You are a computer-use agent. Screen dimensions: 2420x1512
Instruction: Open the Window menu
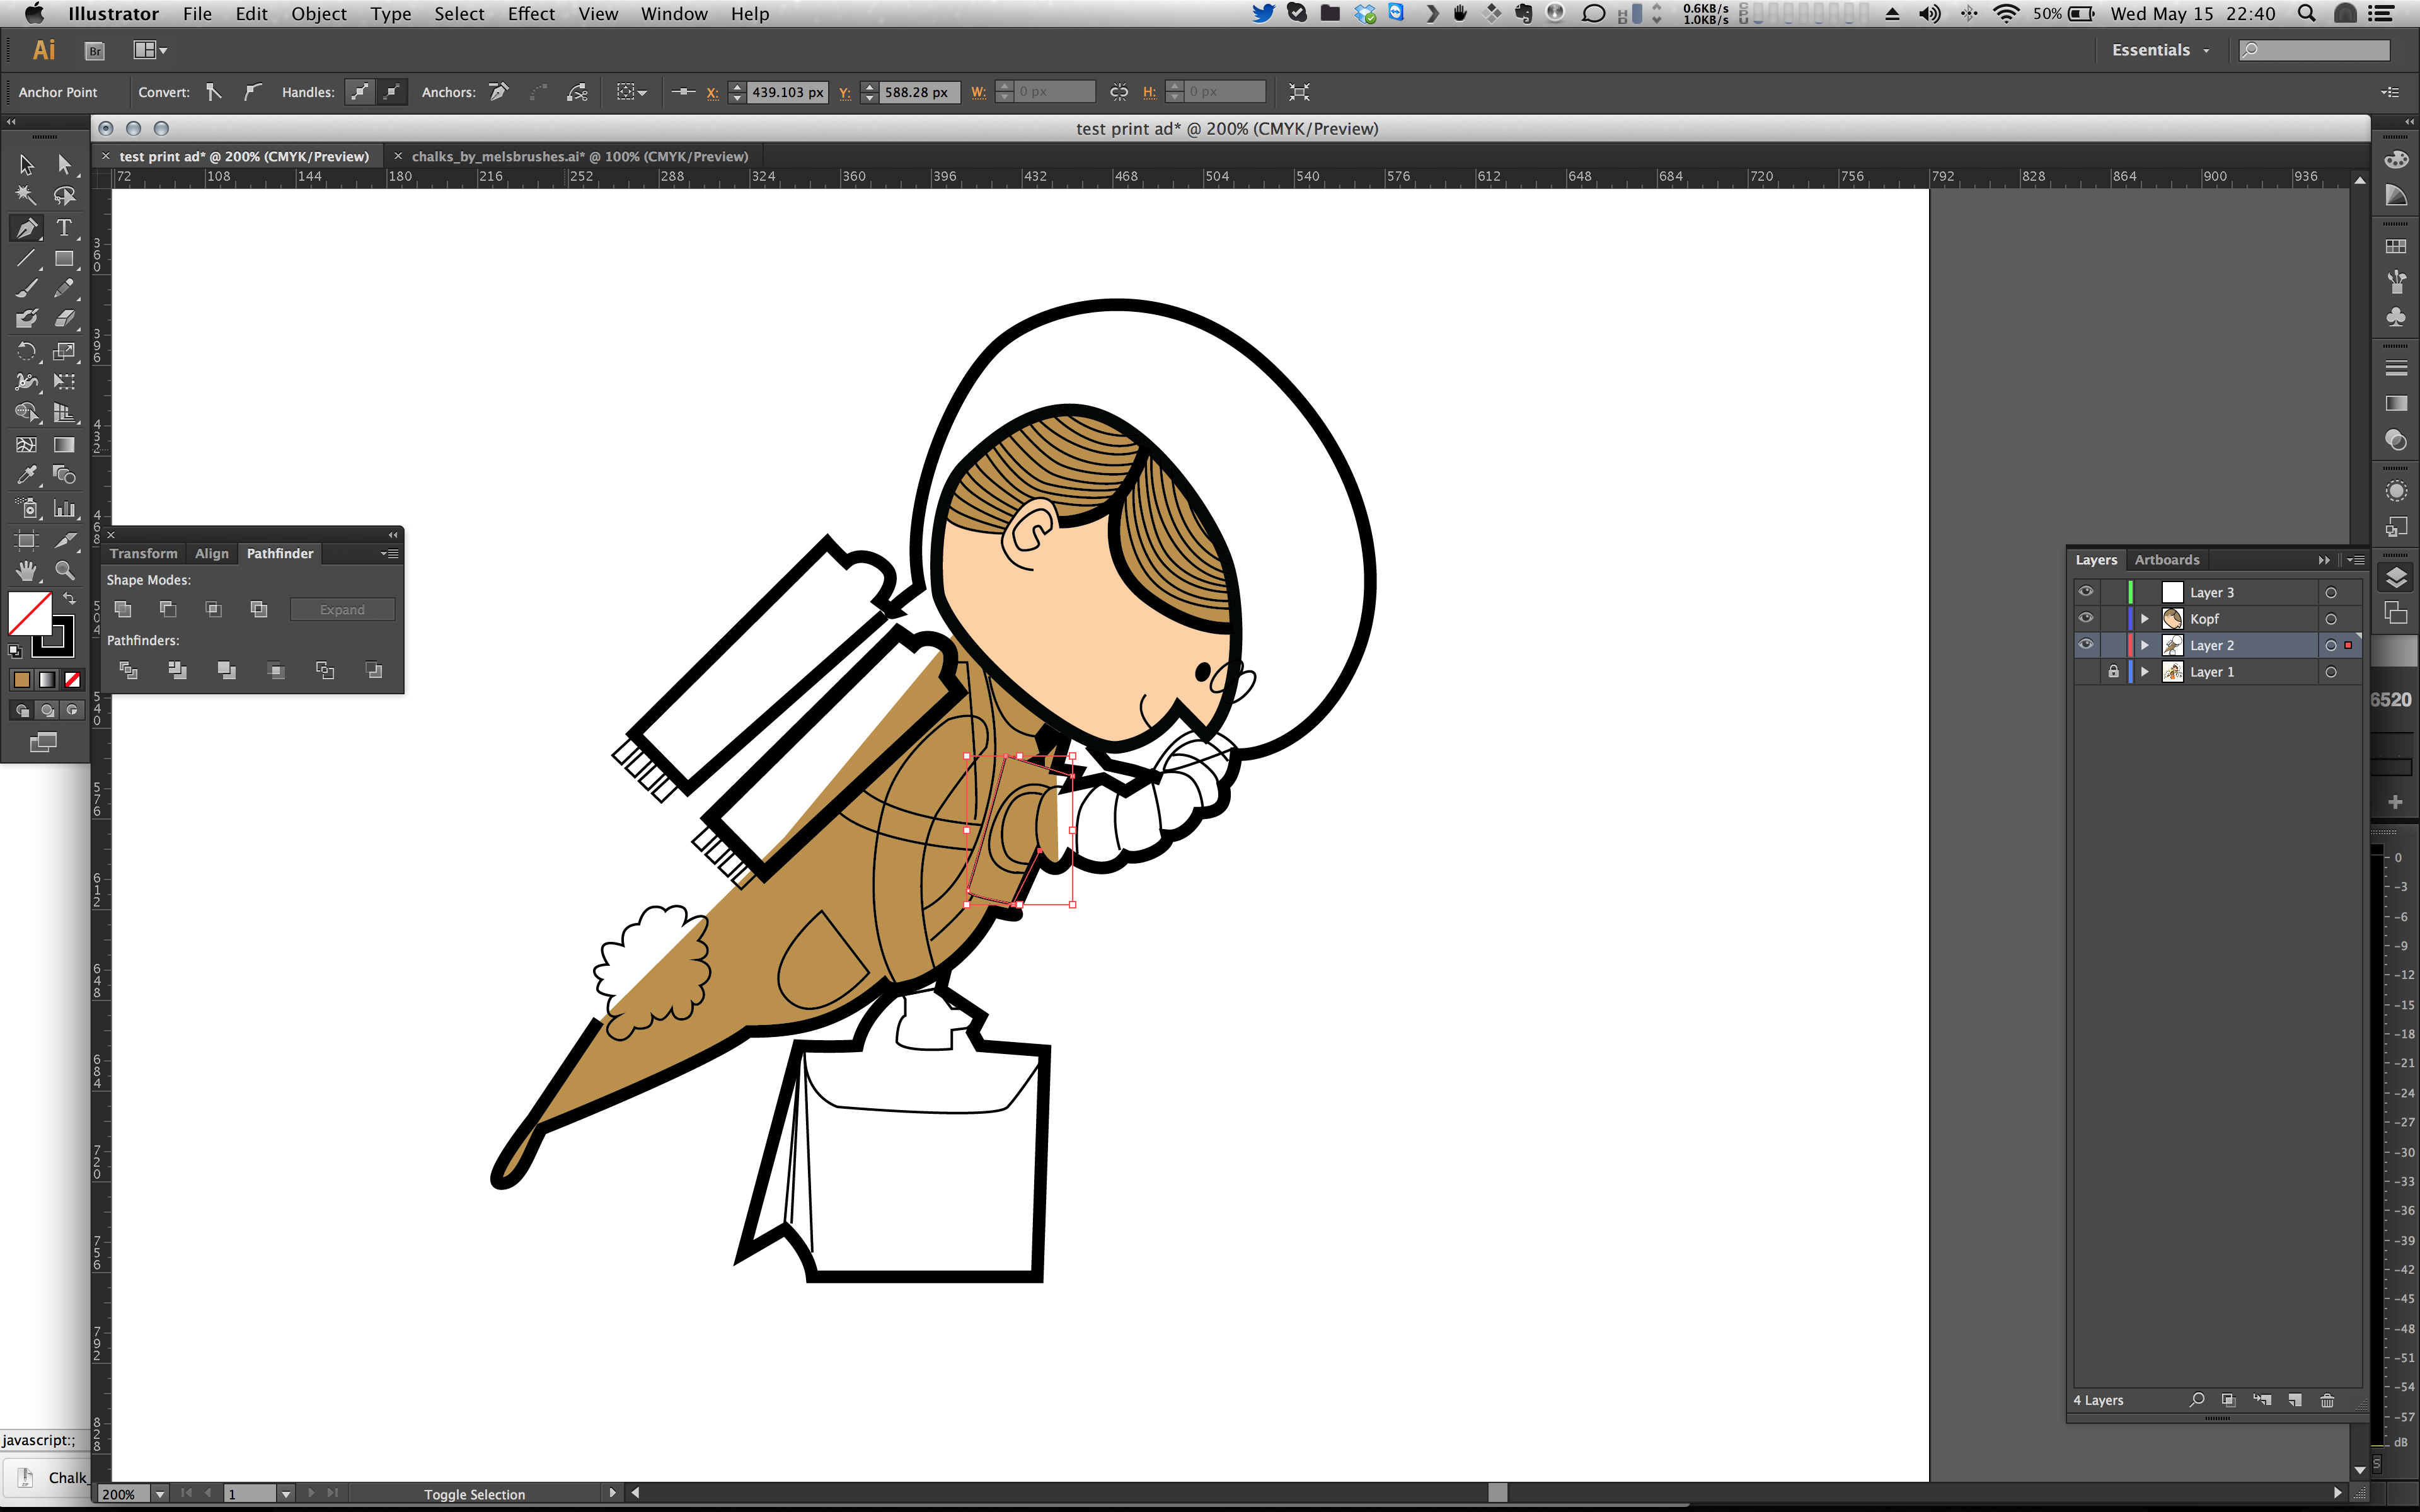pyautogui.click(x=674, y=14)
